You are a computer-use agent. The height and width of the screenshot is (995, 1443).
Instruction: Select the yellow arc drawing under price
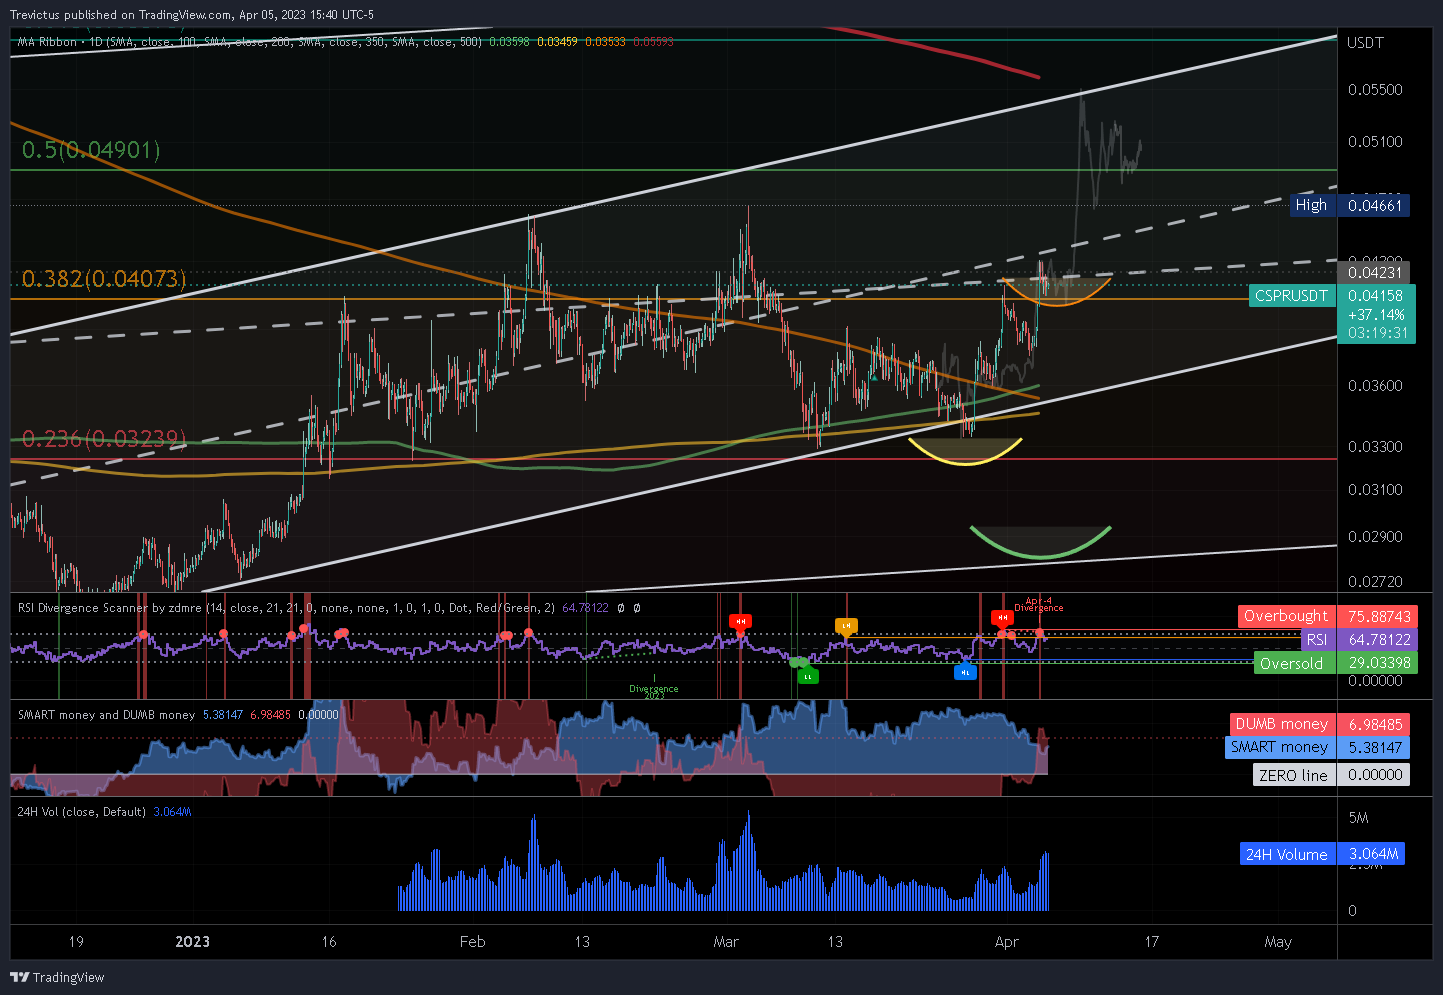click(965, 451)
